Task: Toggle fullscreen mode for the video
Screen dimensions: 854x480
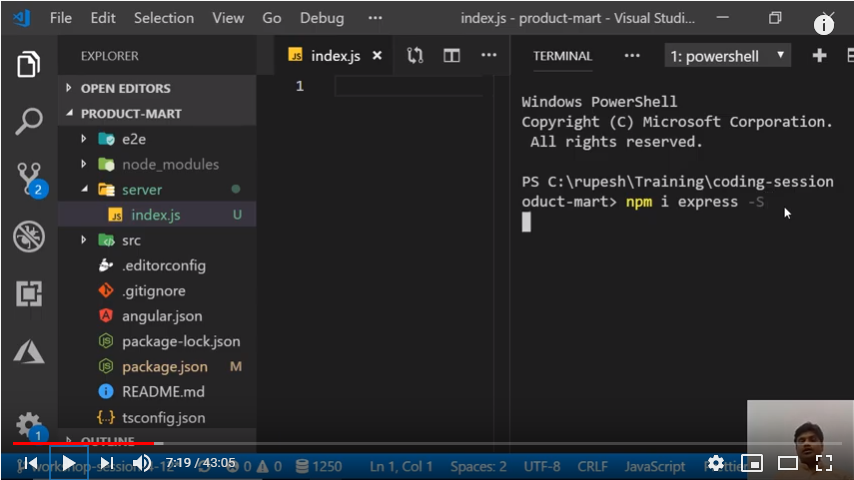Action: click(x=824, y=463)
